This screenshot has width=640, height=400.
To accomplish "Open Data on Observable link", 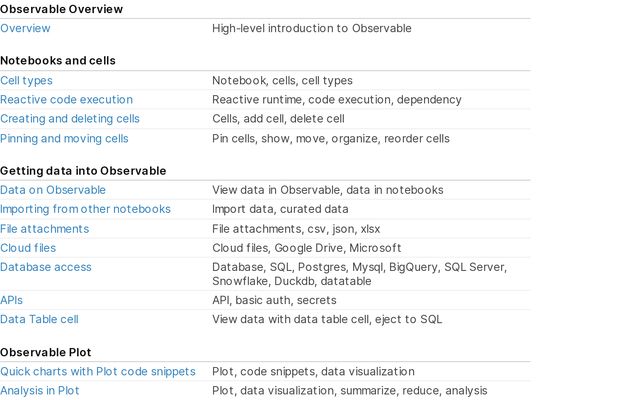I will tap(52, 190).
